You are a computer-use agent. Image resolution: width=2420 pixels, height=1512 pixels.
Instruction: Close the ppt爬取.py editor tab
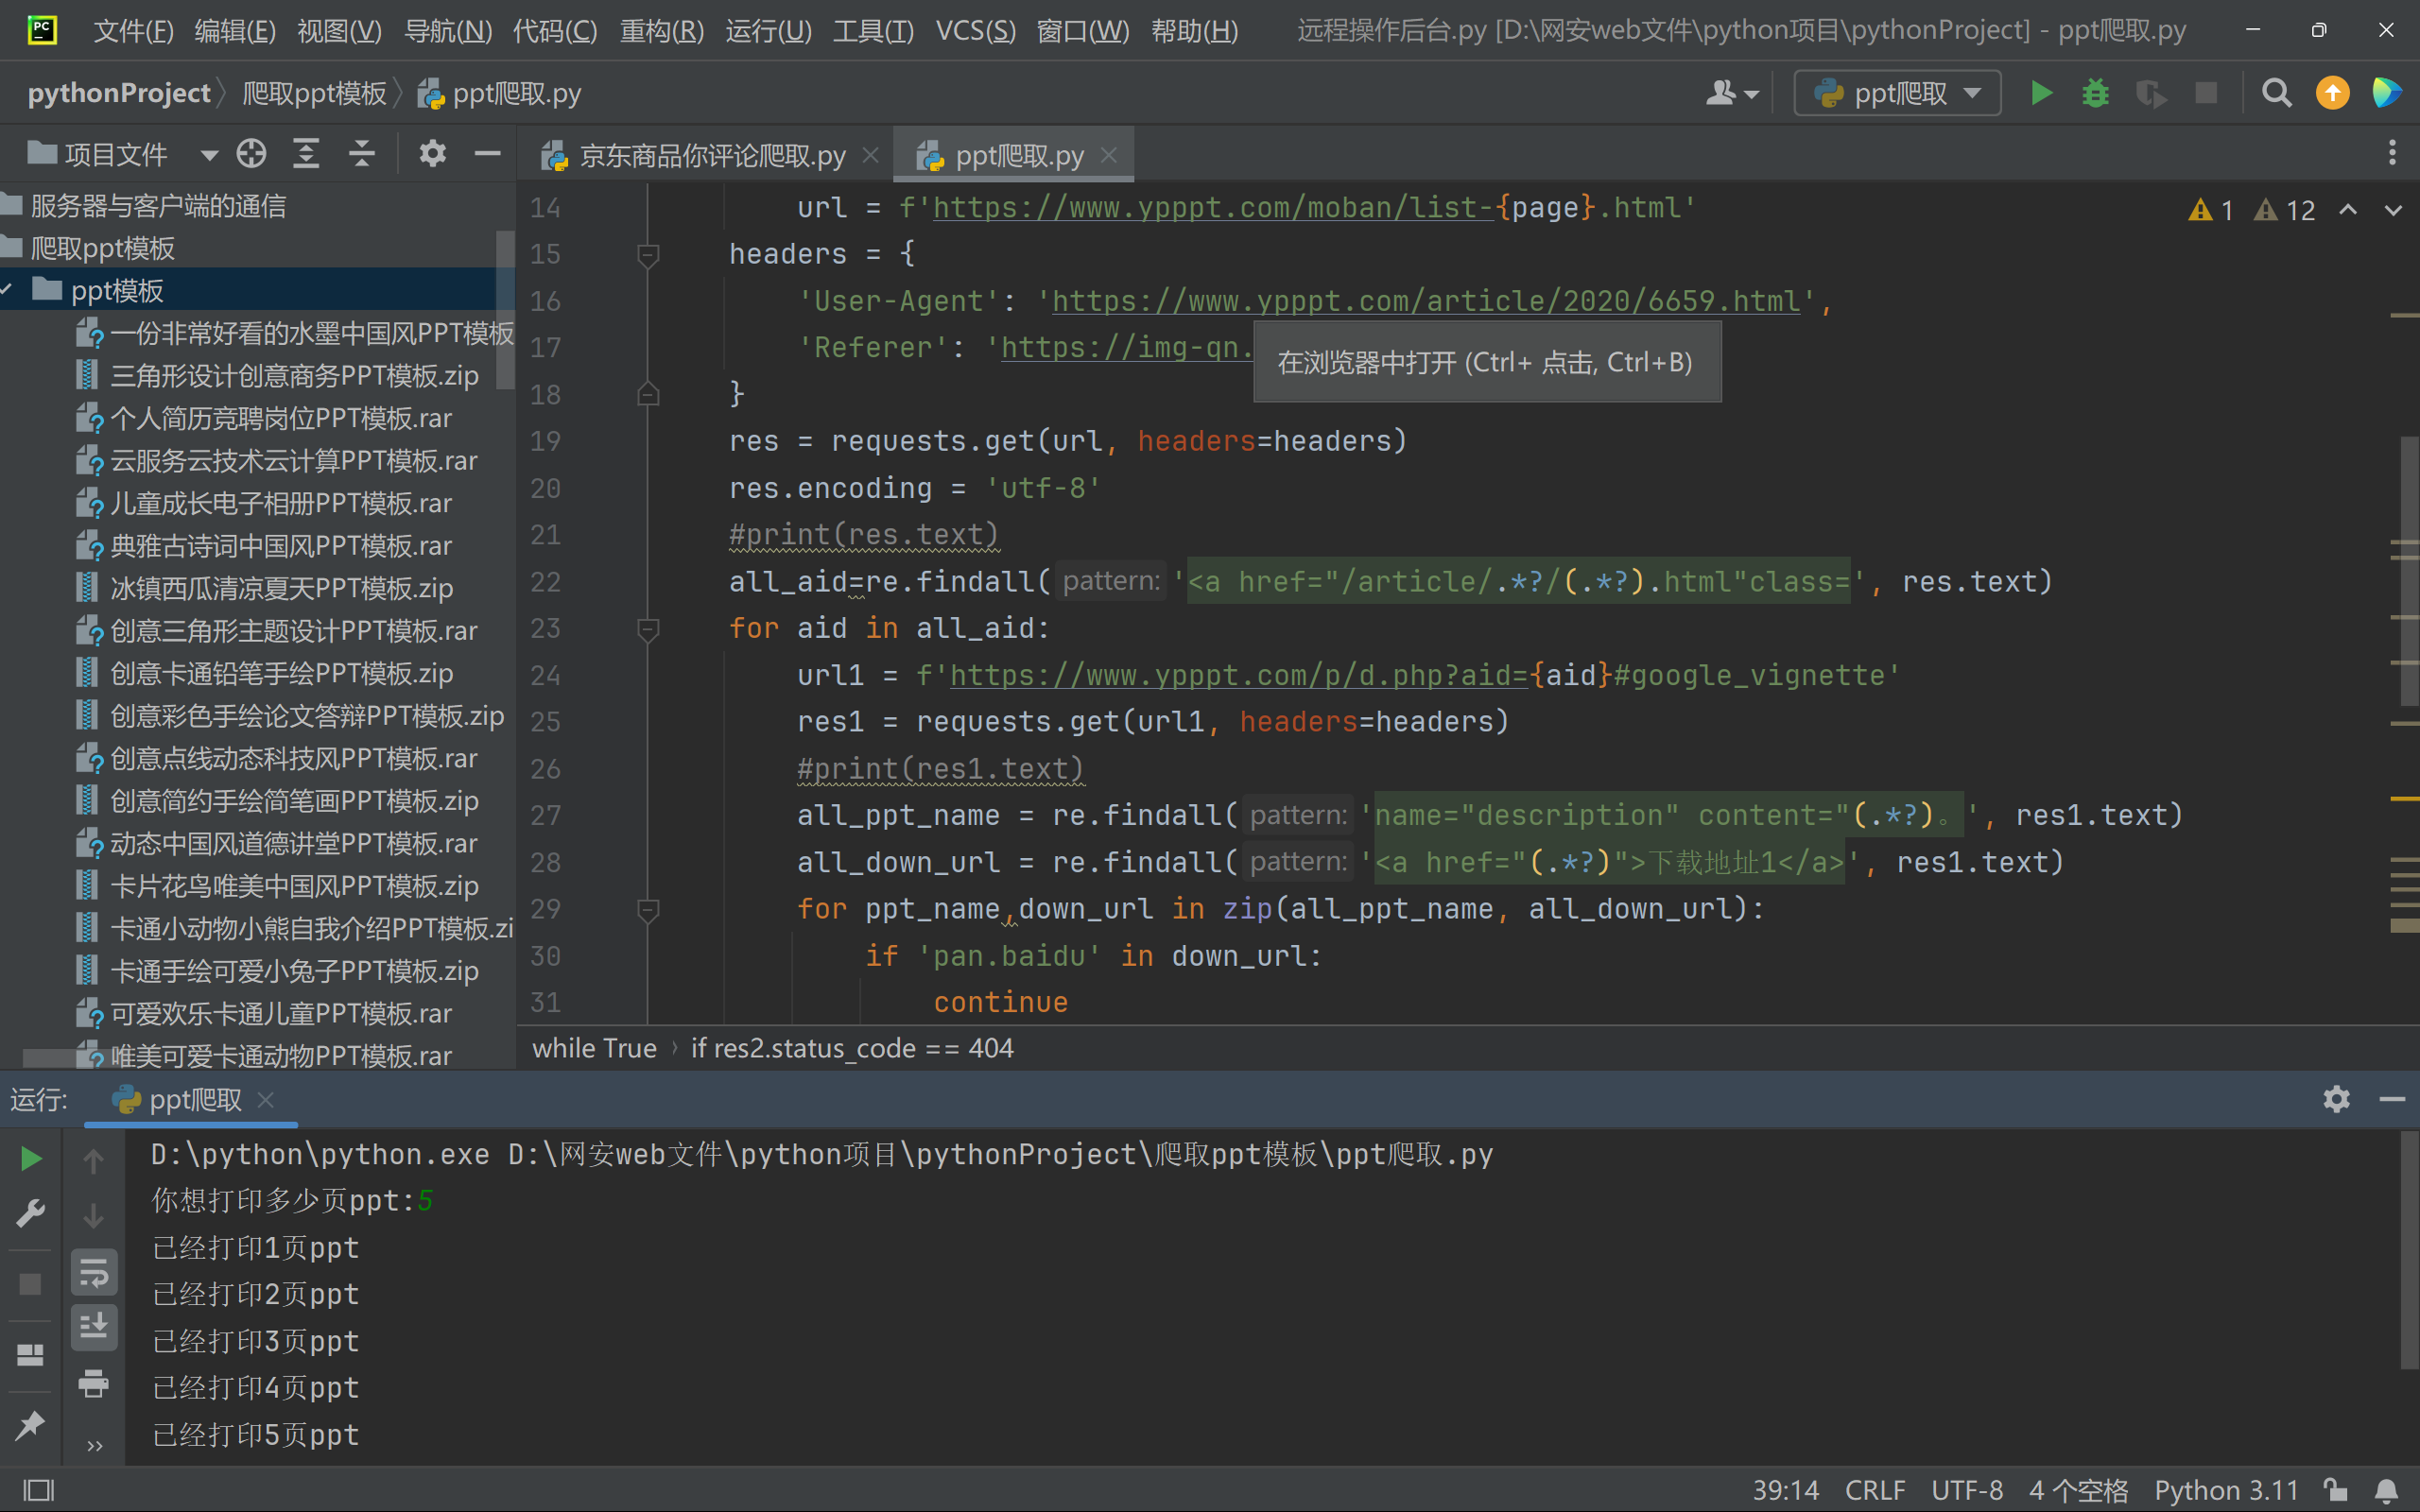pos(1108,155)
